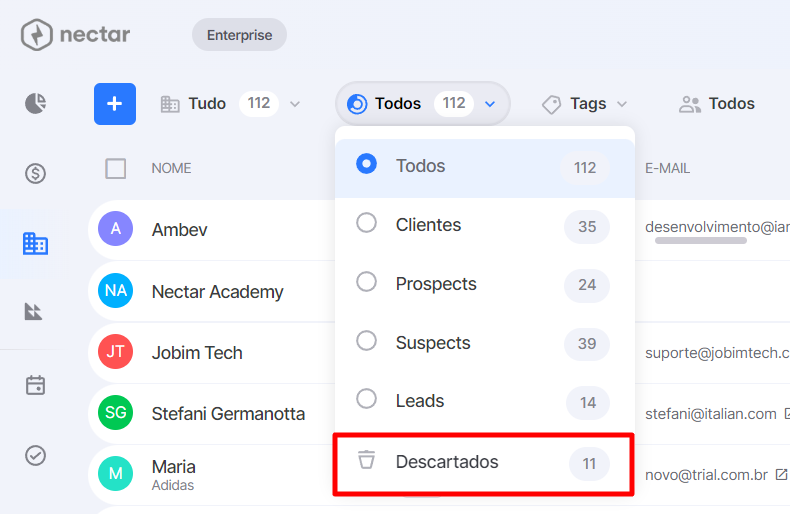Open the dashboard pie chart icon
Image resolution: width=790 pixels, height=514 pixels.
[x=36, y=103]
